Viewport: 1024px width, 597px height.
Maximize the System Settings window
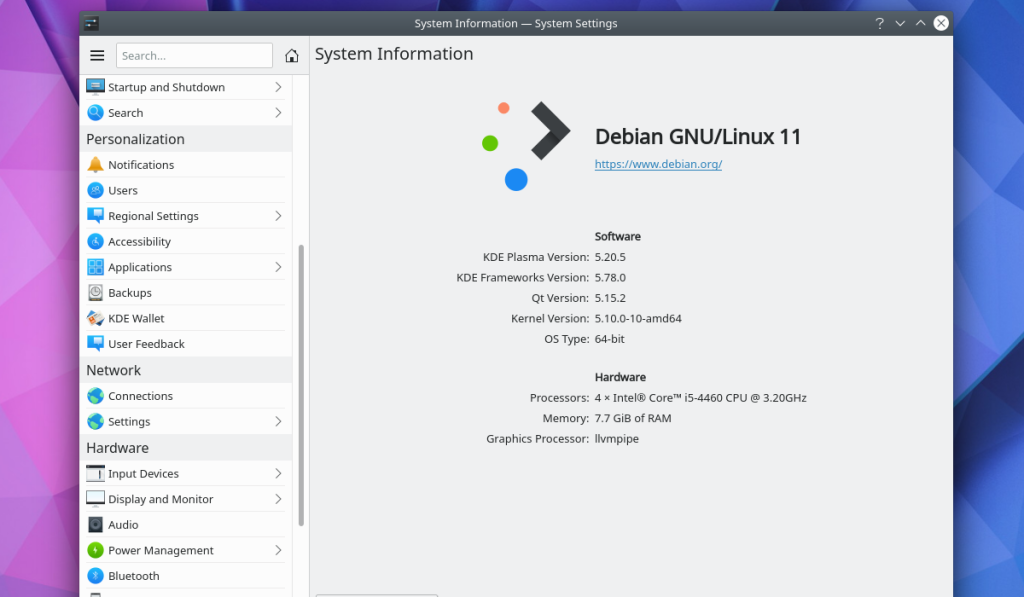point(920,24)
